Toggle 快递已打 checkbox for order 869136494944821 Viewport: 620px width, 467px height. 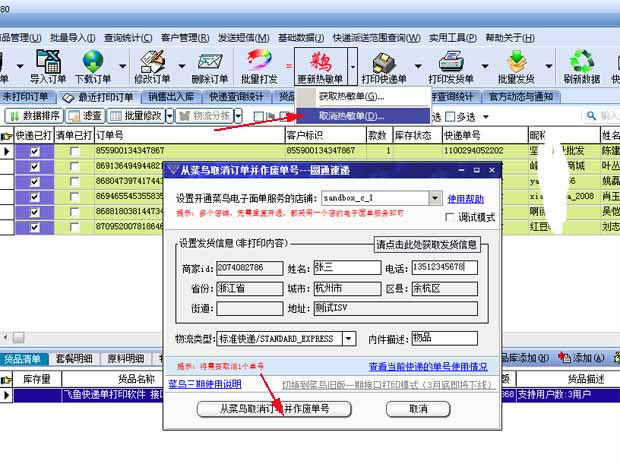[34, 166]
